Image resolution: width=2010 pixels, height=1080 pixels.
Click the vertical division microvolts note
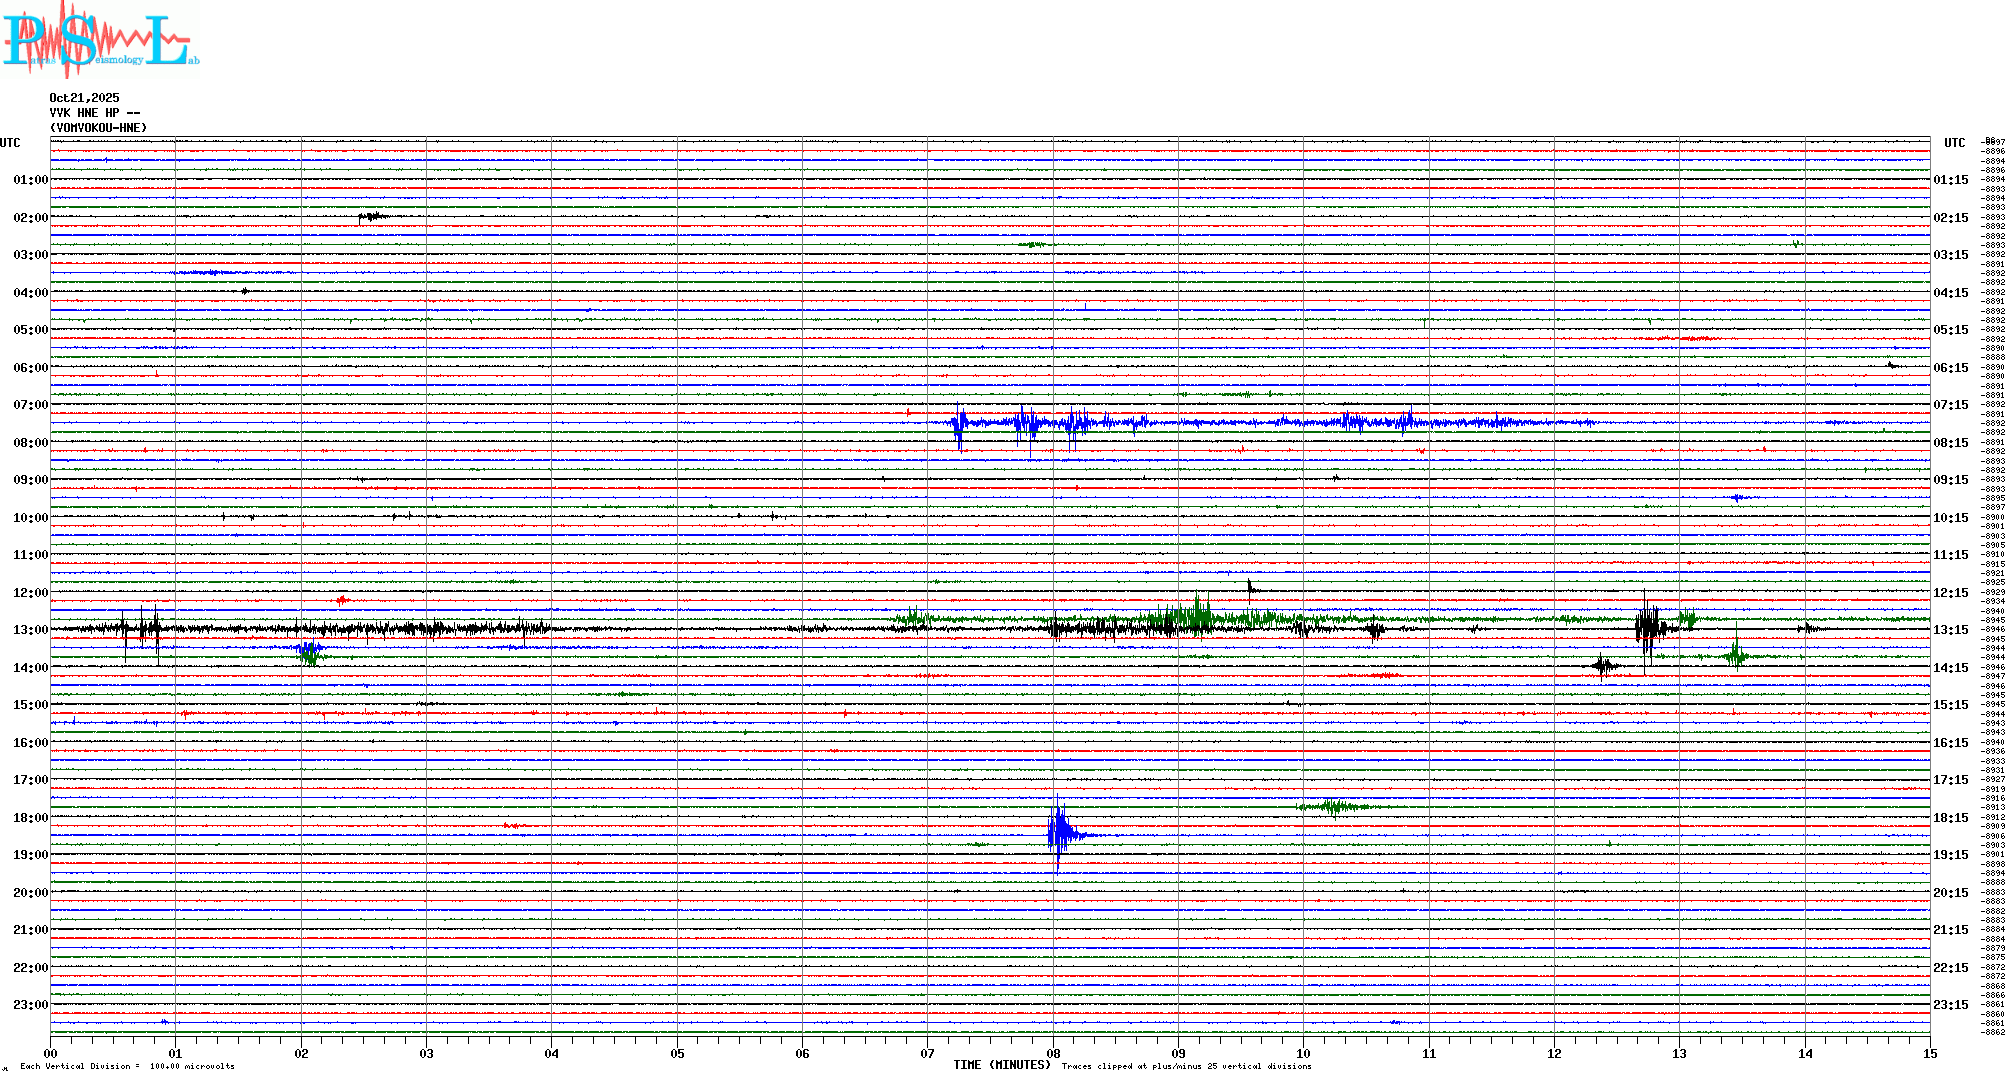tap(127, 1066)
